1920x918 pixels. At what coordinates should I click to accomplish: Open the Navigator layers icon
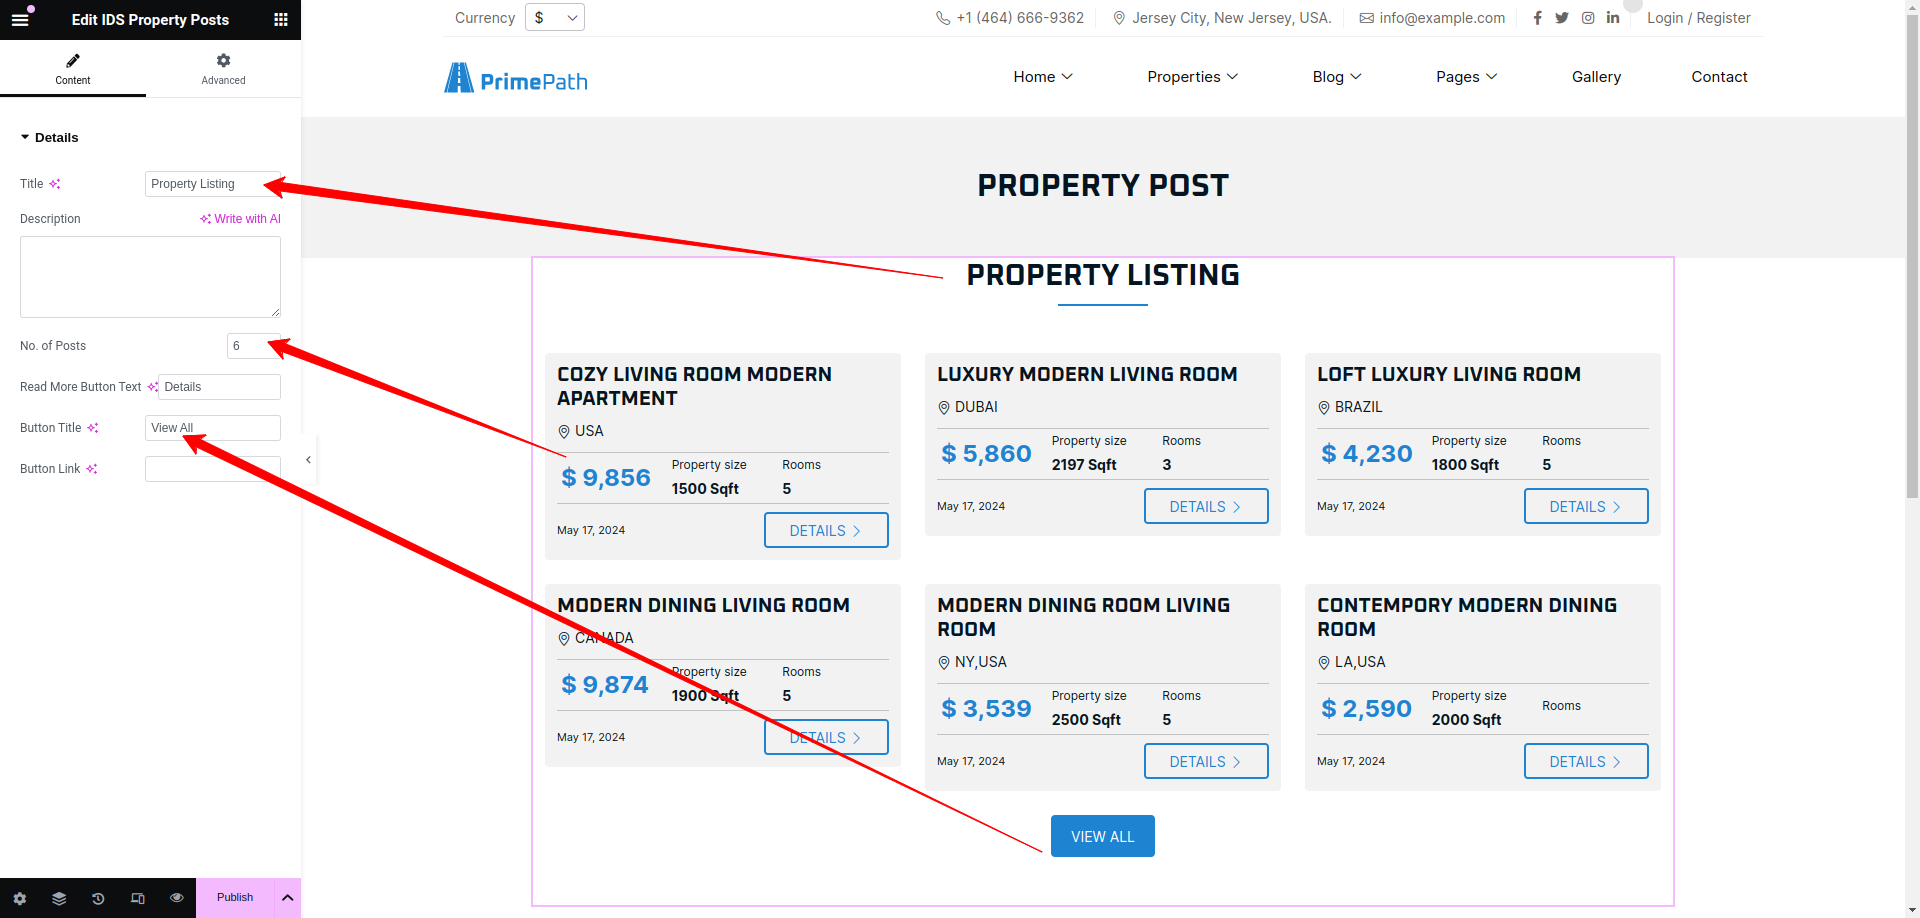tap(59, 898)
